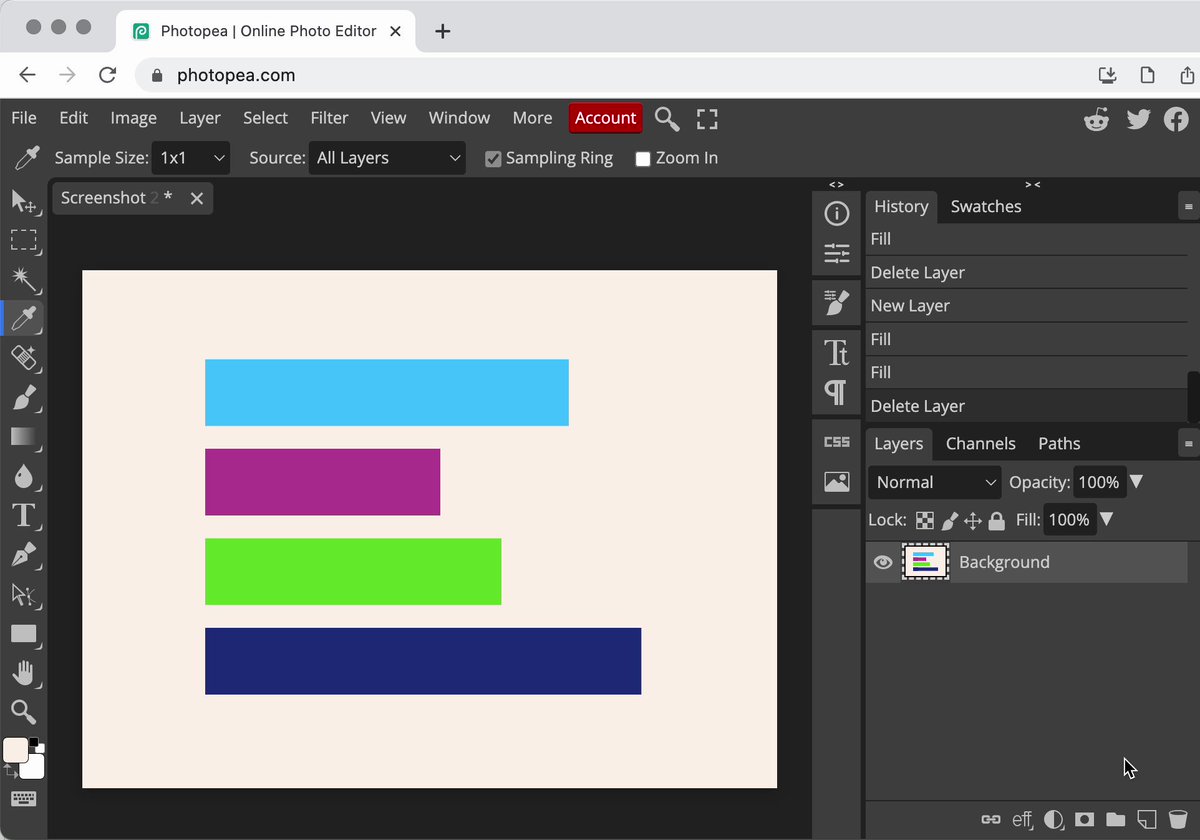1200x840 pixels.
Task: Open the Properties sliders panel icon
Action: click(837, 254)
